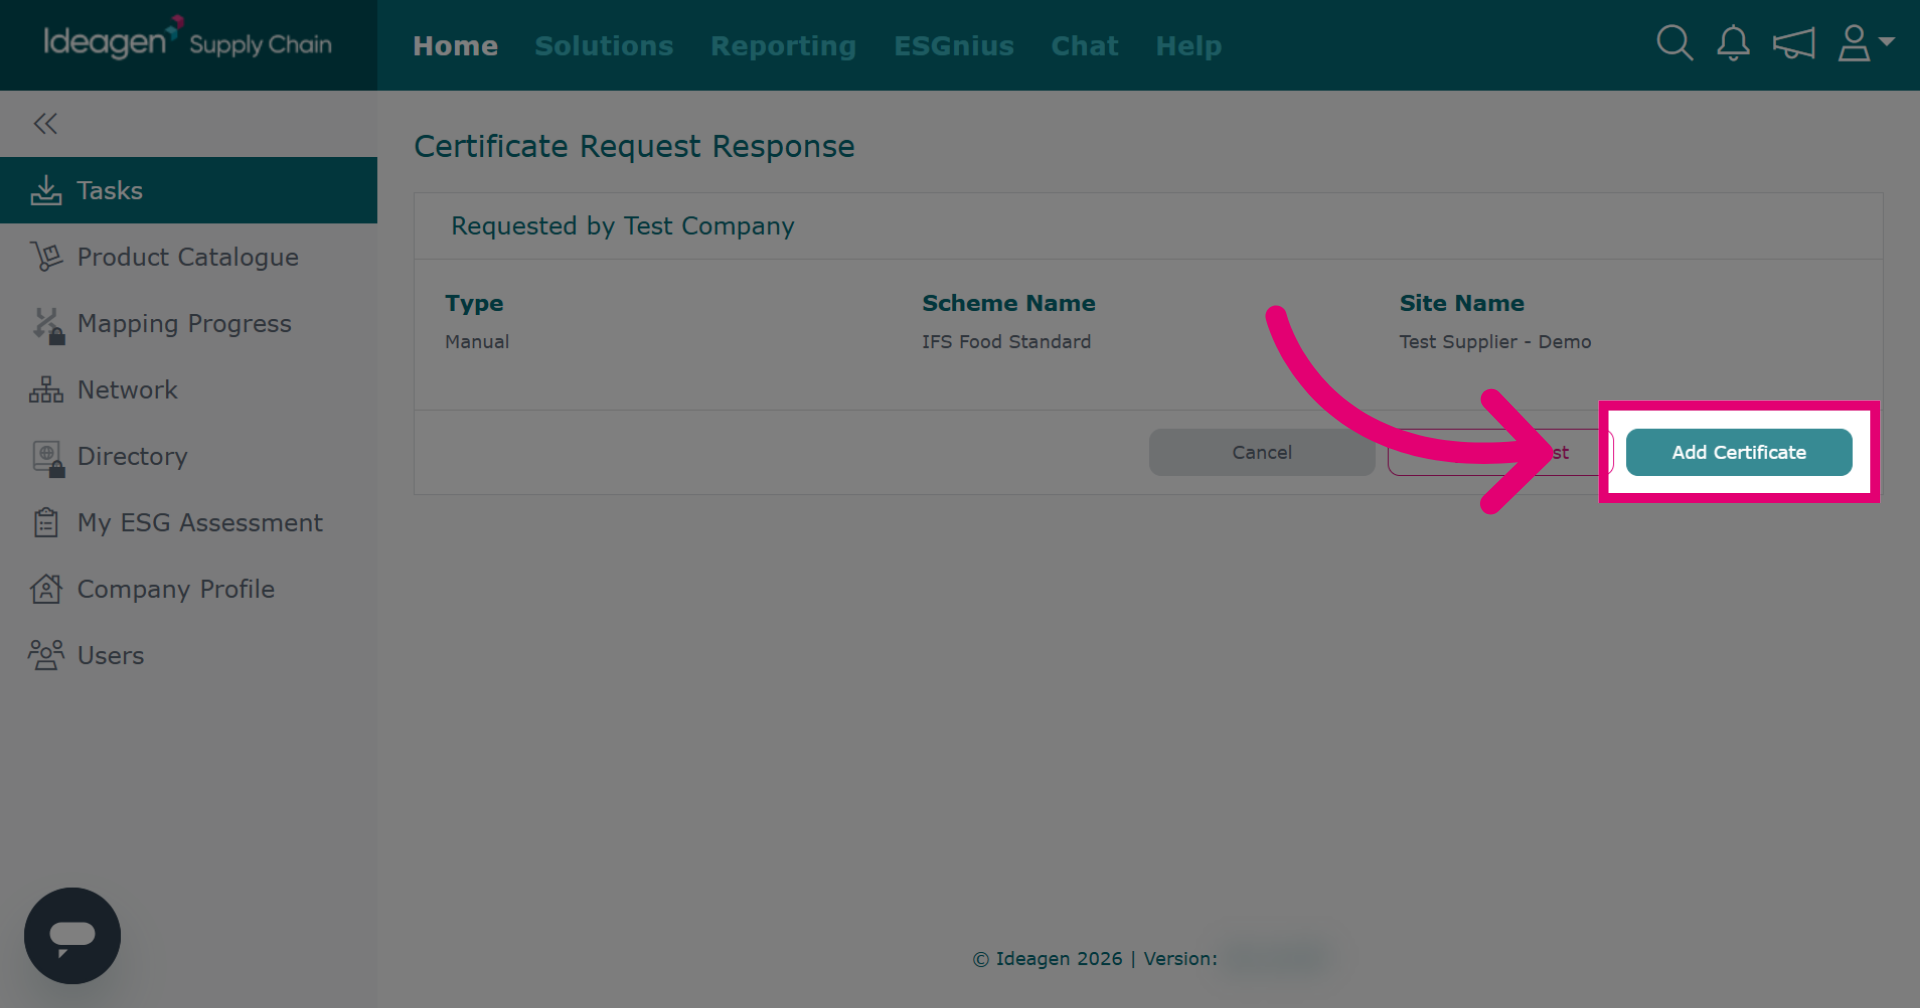Collapse the sidebar with double chevron
This screenshot has width=1920, height=1008.
tap(45, 123)
